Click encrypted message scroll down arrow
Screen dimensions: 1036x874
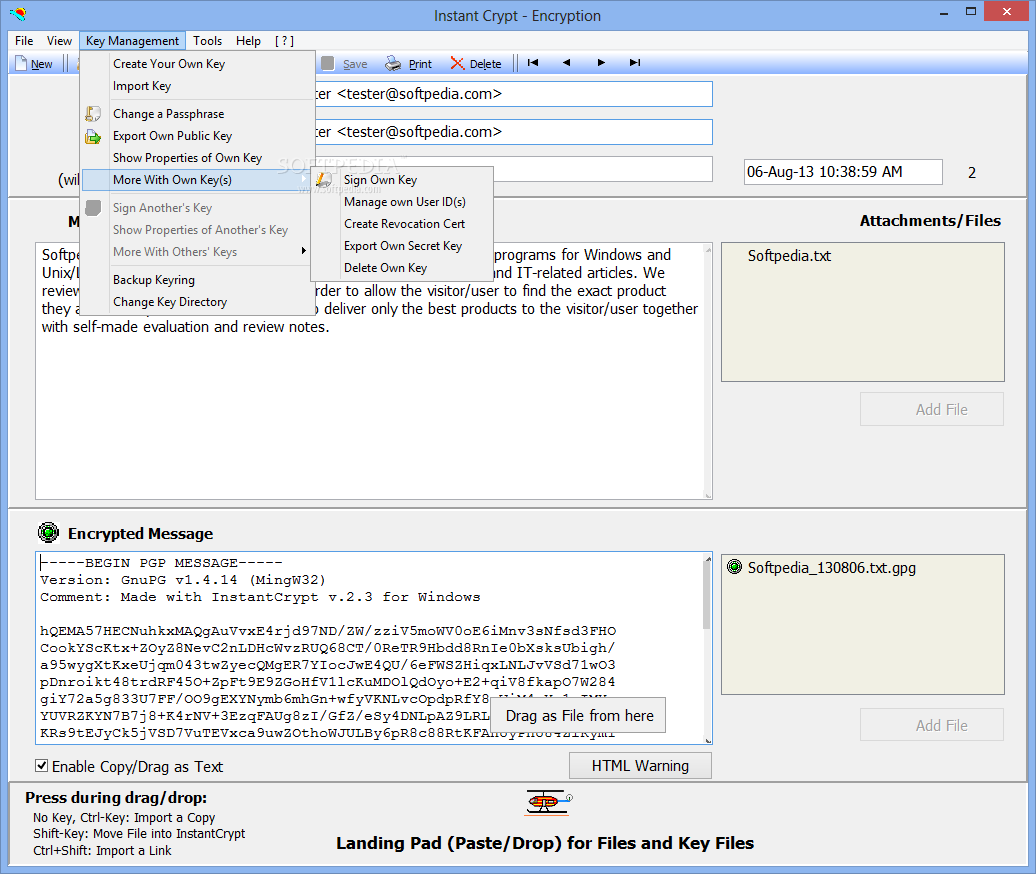(x=708, y=740)
